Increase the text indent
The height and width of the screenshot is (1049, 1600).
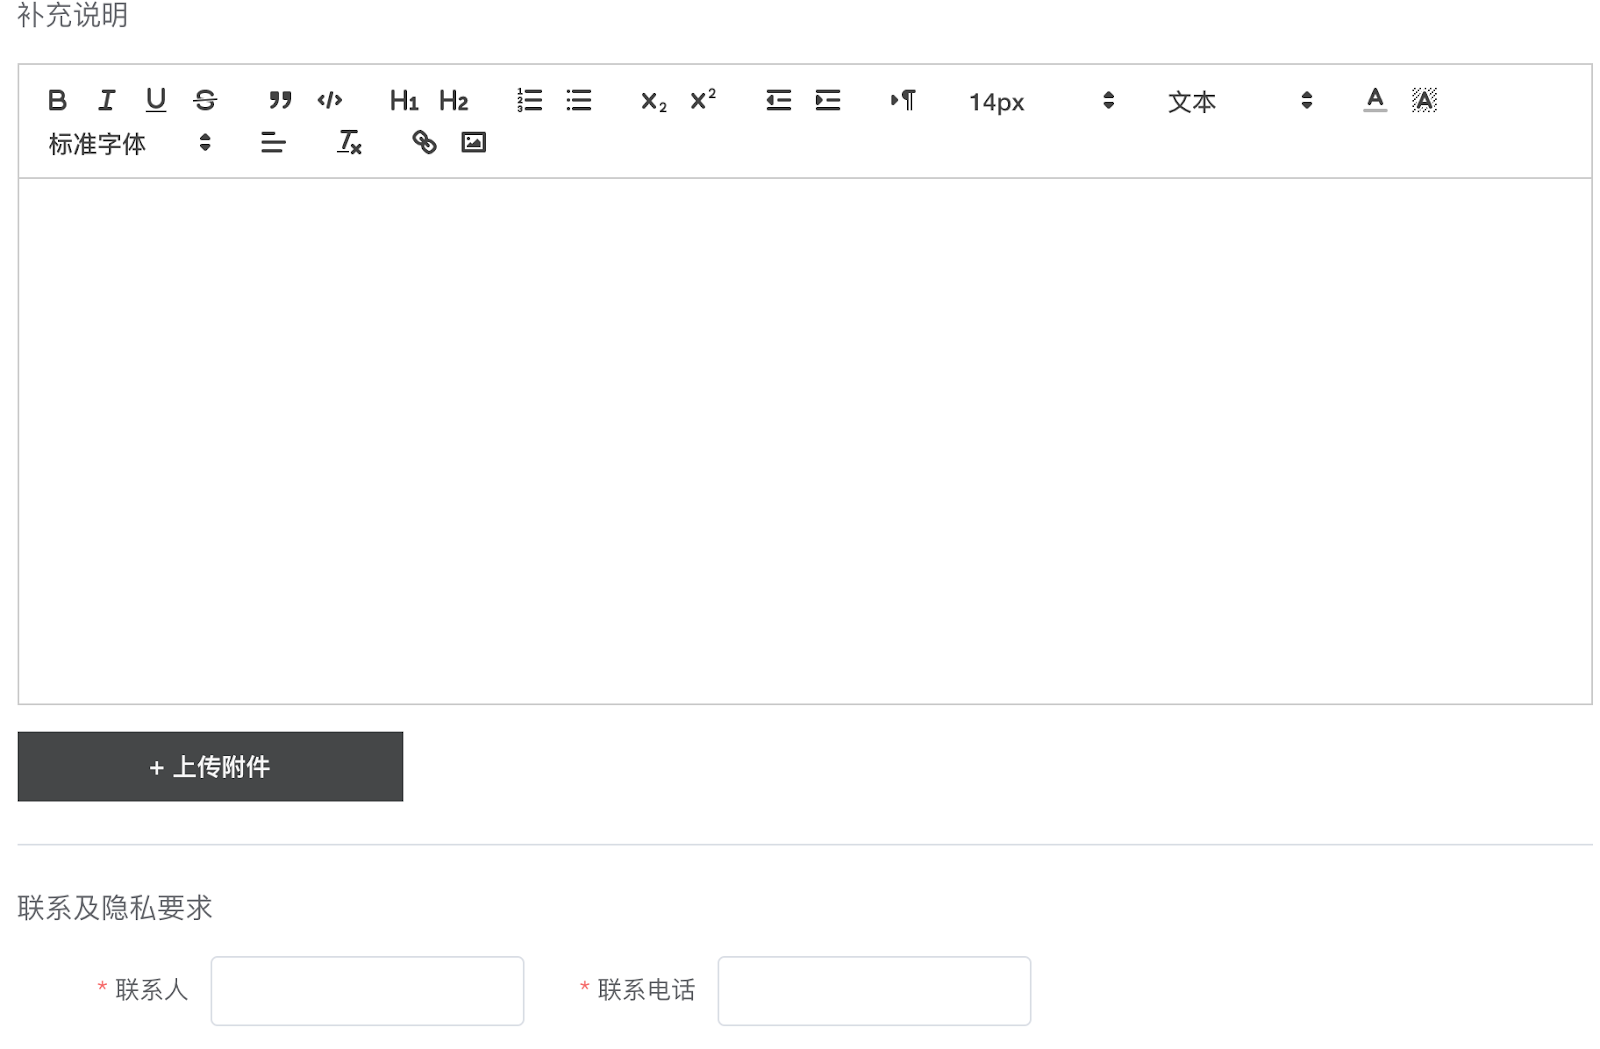pyautogui.click(x=827, y=100)
